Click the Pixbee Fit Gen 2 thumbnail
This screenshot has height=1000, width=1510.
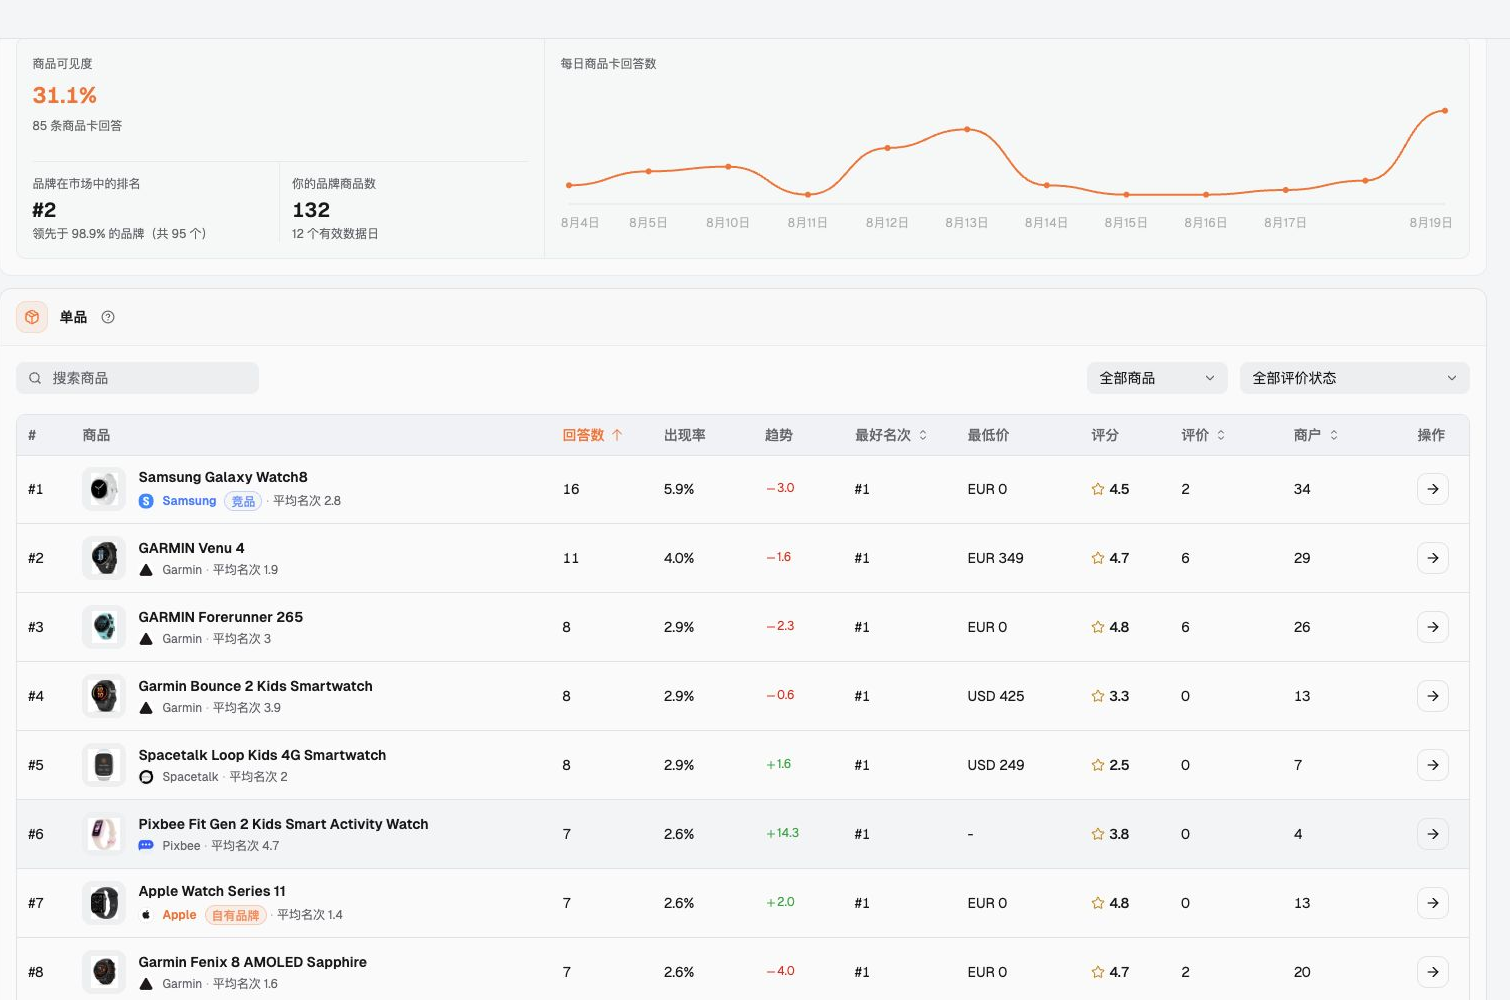[104, 834]
